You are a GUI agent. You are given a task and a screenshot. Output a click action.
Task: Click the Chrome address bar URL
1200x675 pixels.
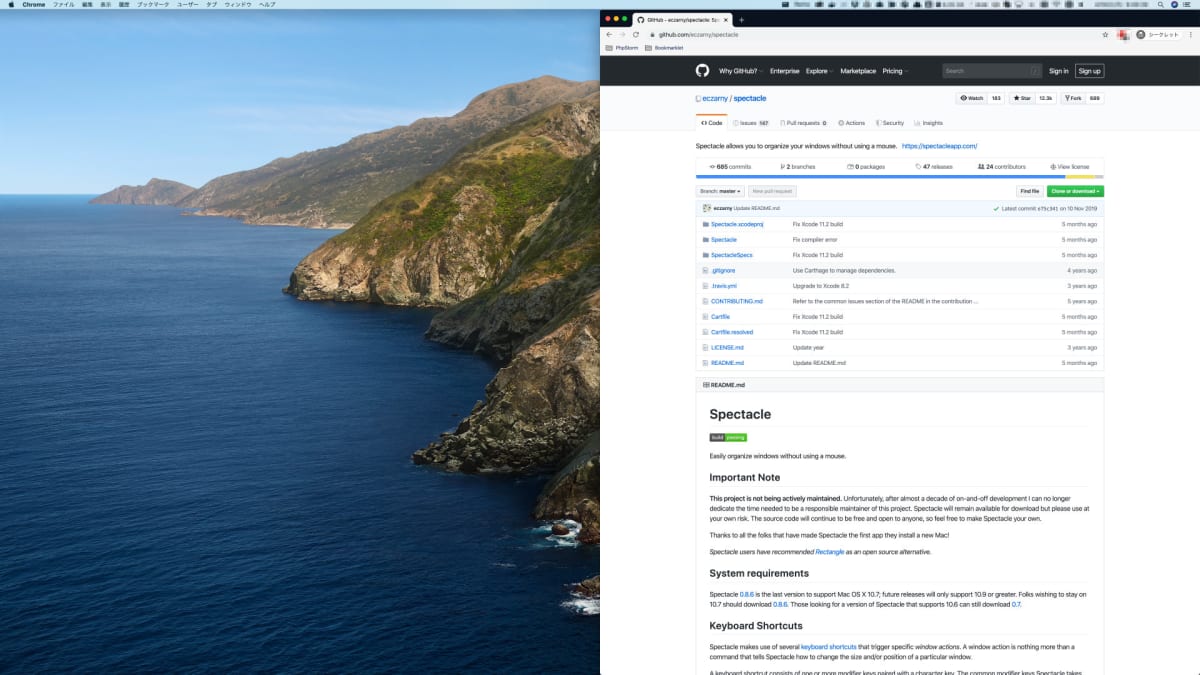coord(698,34)
